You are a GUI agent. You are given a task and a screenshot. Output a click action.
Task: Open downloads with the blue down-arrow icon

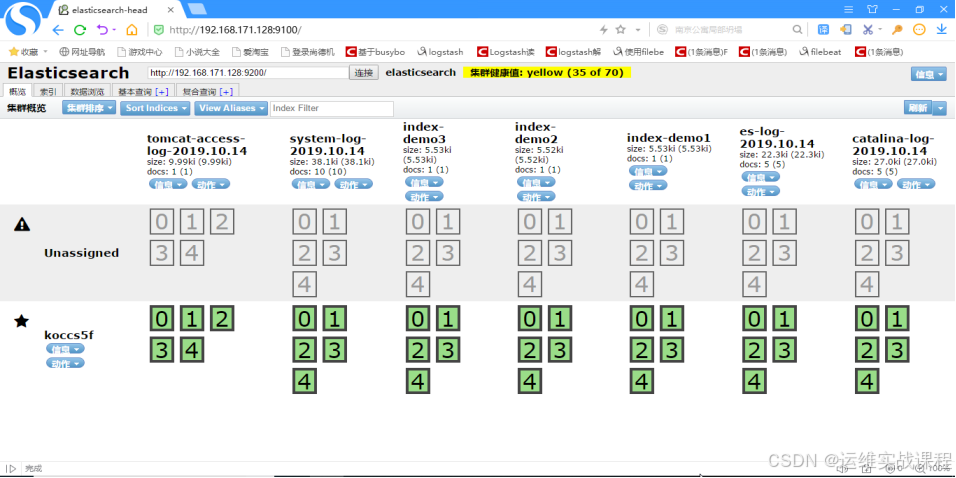[x=941, y=29]
